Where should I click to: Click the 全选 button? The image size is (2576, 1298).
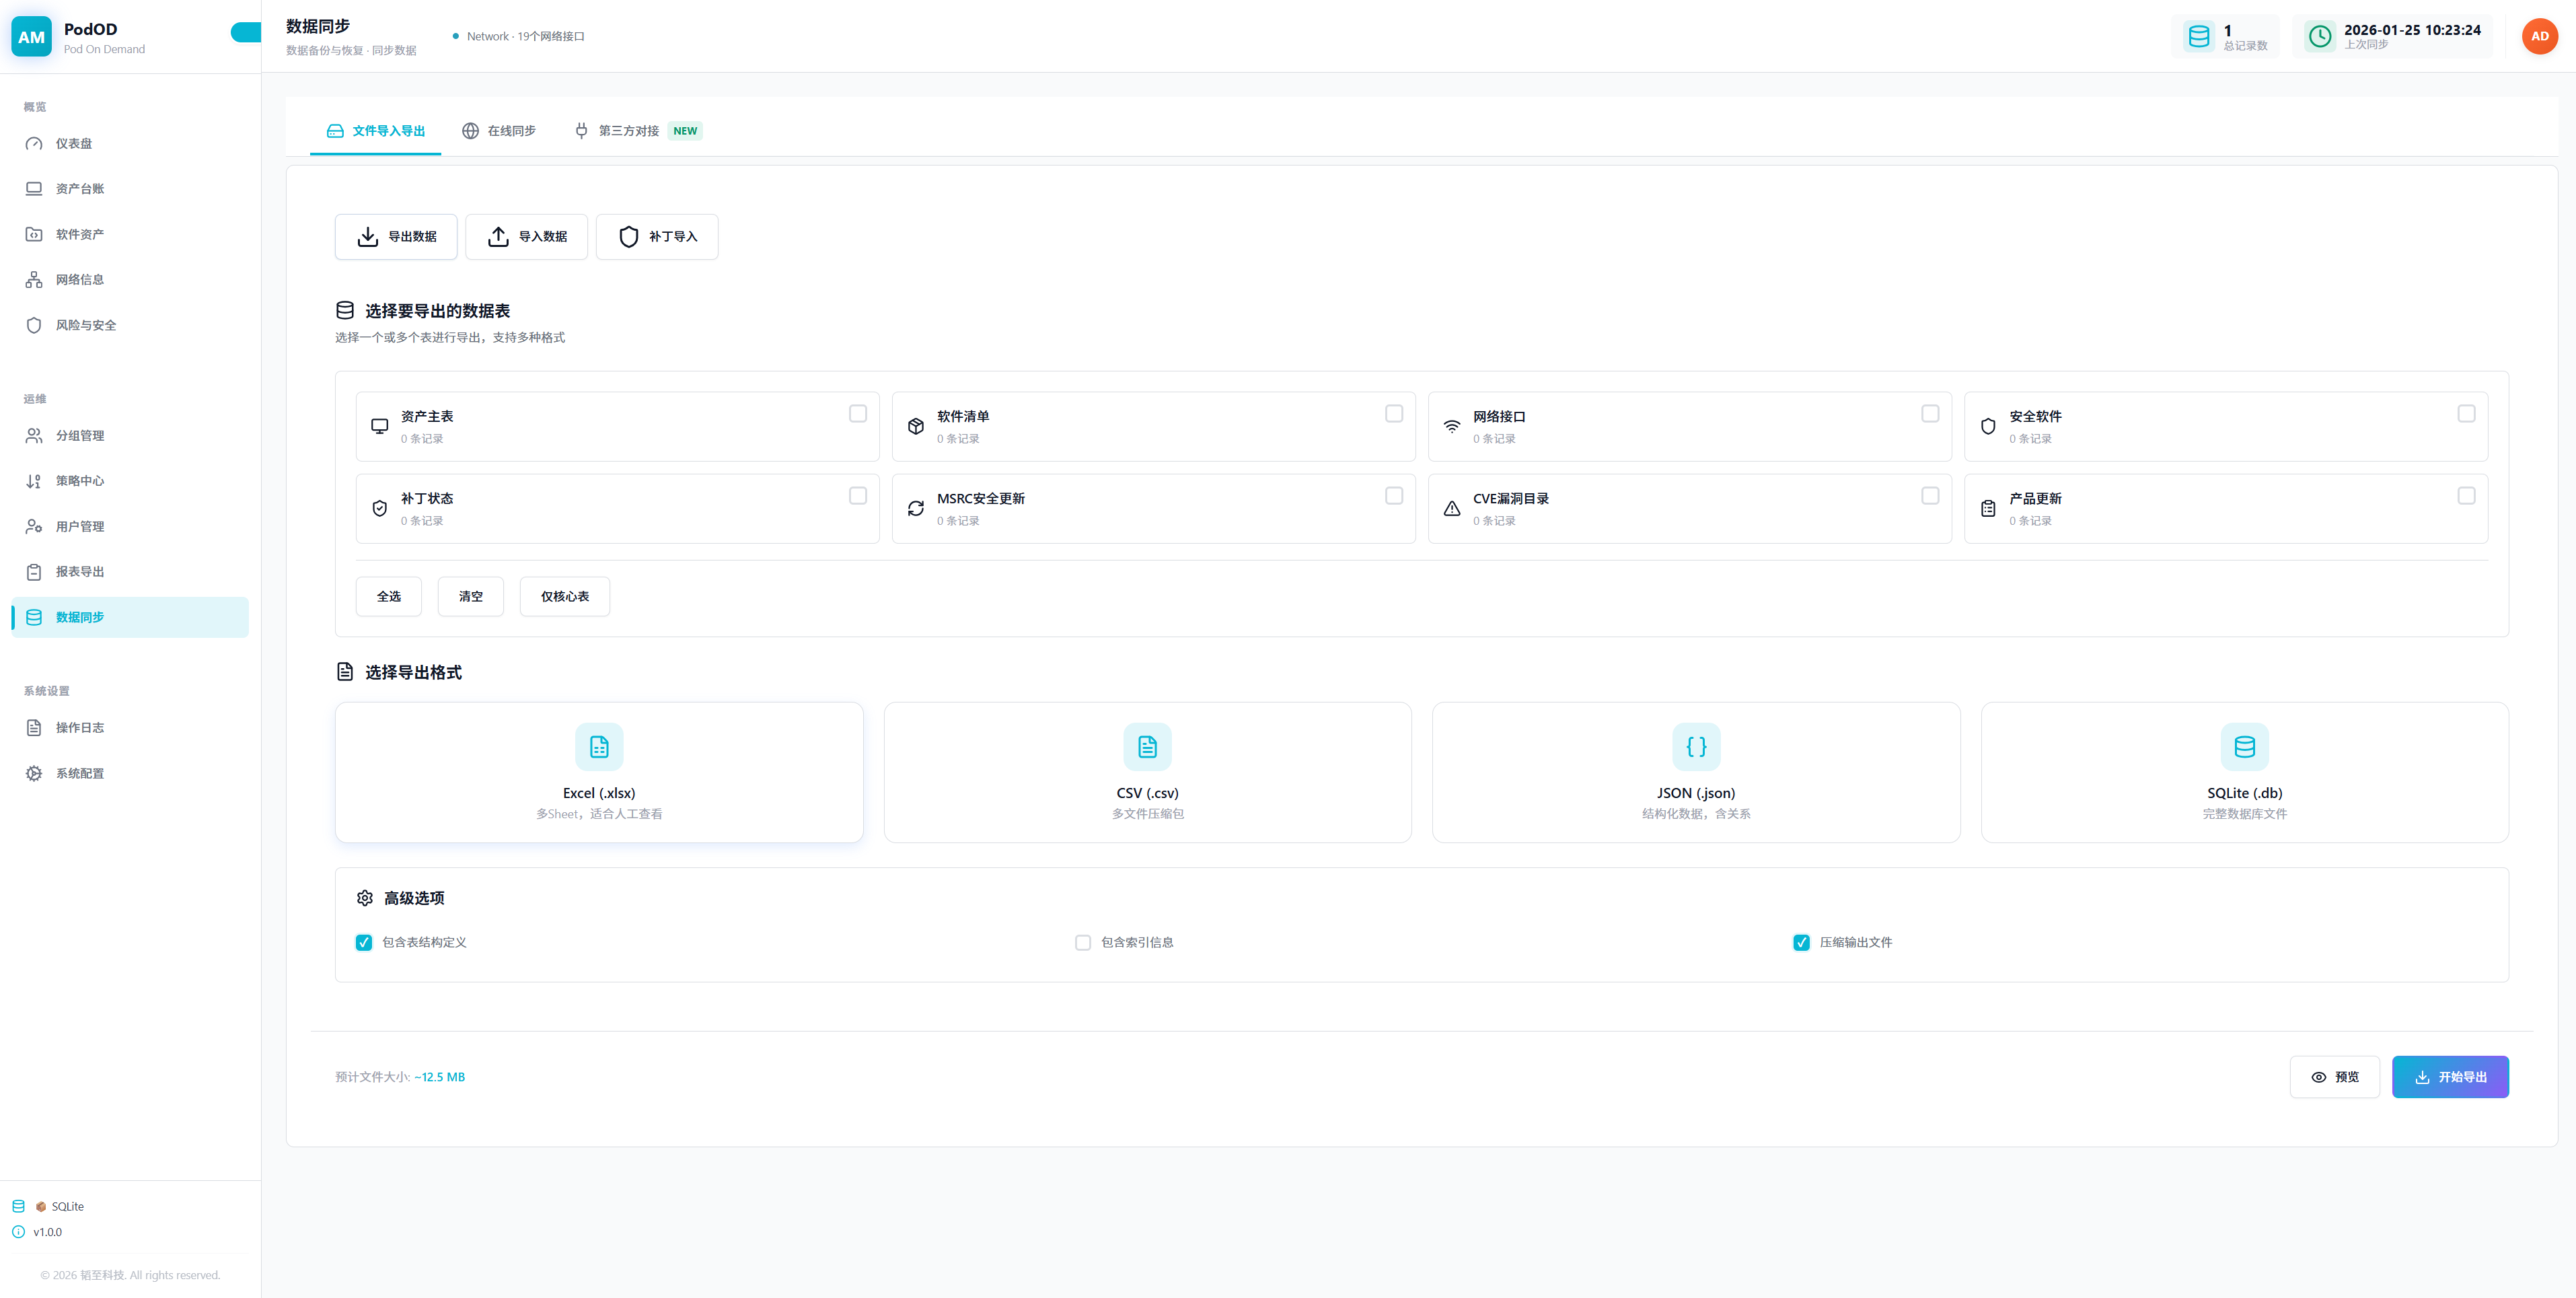coord(388,596)
